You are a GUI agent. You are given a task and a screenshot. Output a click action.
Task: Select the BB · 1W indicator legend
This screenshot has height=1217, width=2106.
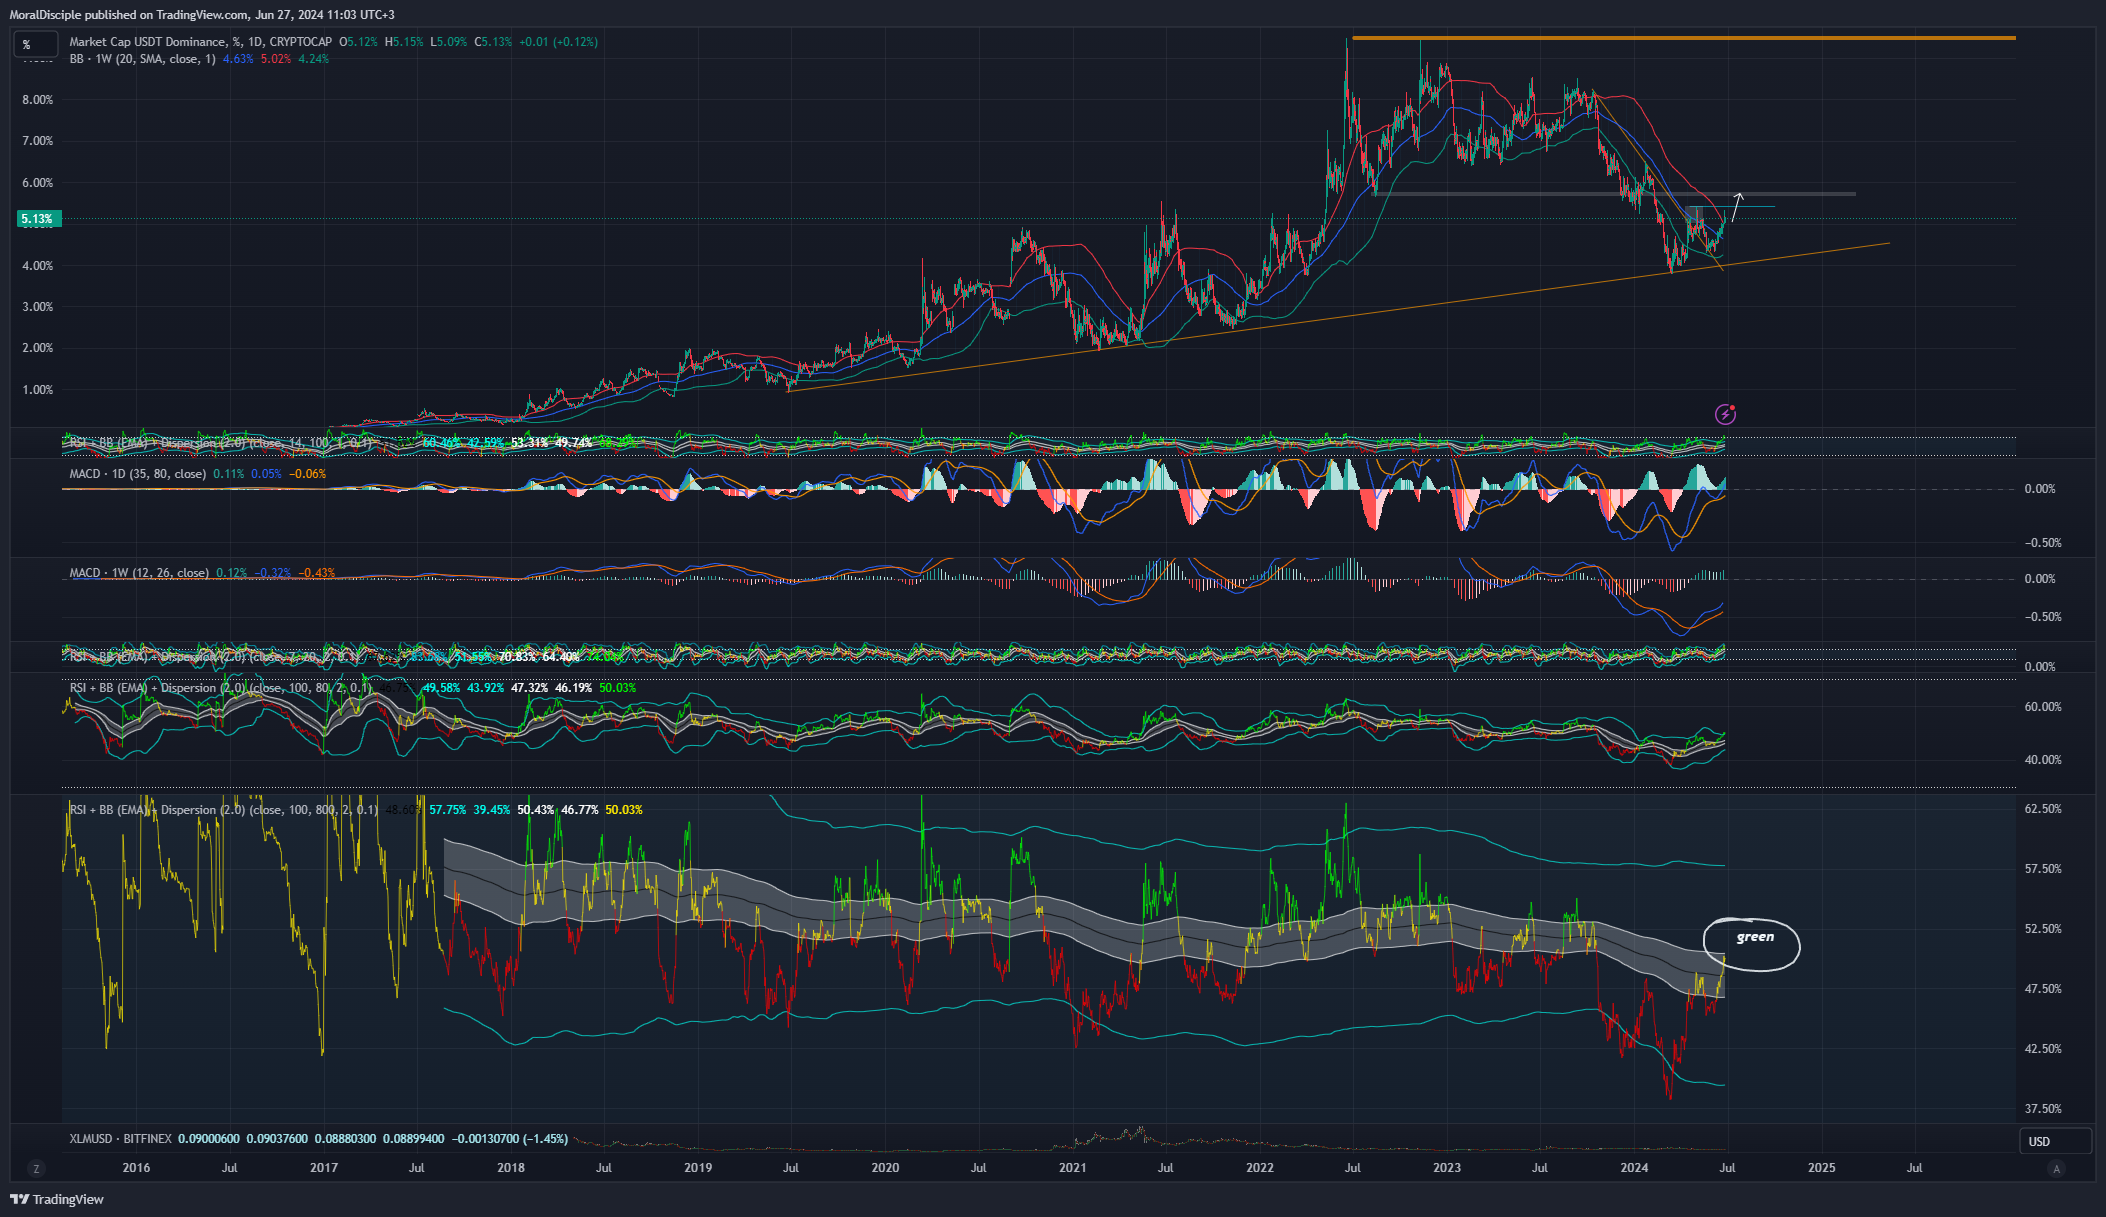tap(142, 59)
